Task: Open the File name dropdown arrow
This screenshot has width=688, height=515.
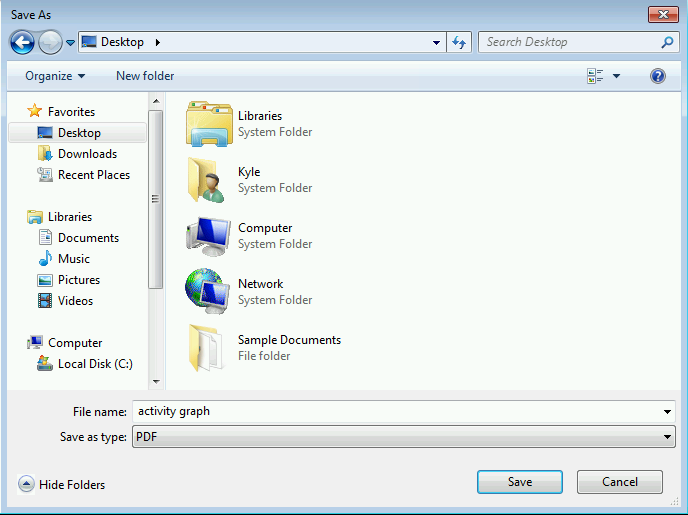Action: pyautogui.click(x=667, y=411)
